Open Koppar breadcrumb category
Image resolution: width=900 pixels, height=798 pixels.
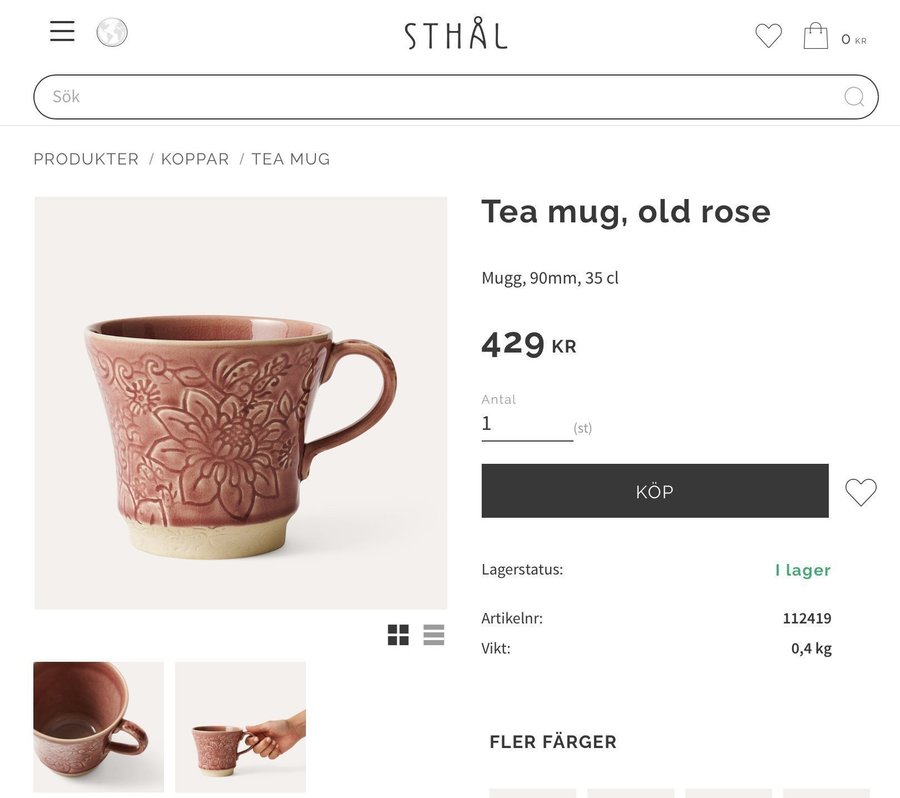point(195,159)
